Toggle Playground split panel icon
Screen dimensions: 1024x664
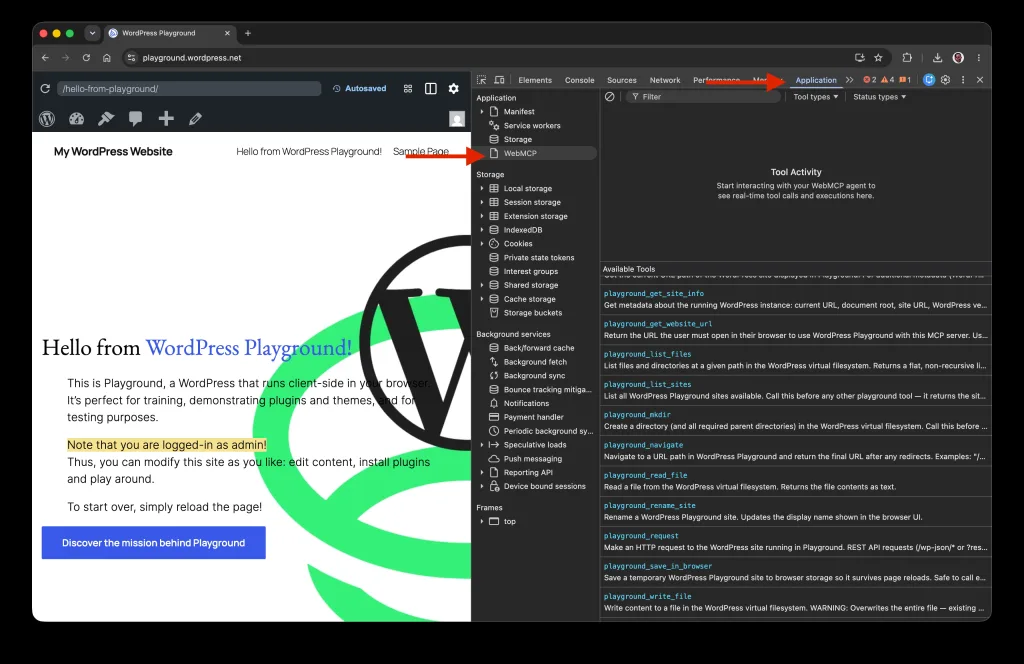430,88
